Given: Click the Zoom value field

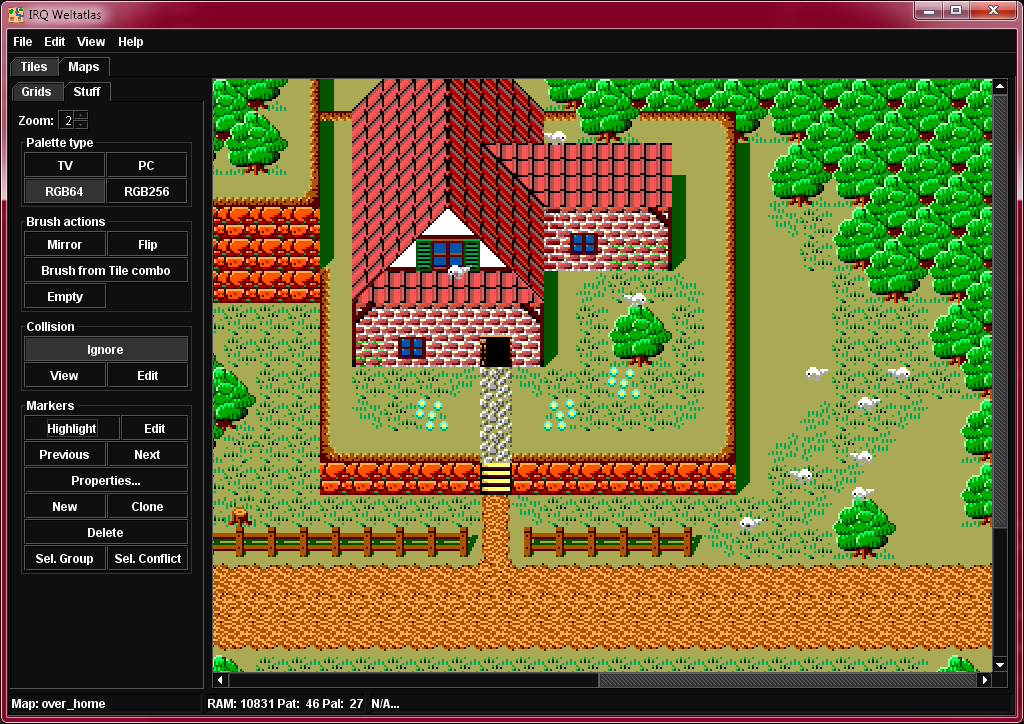Looking at the screenshot, I should point(67,120).
